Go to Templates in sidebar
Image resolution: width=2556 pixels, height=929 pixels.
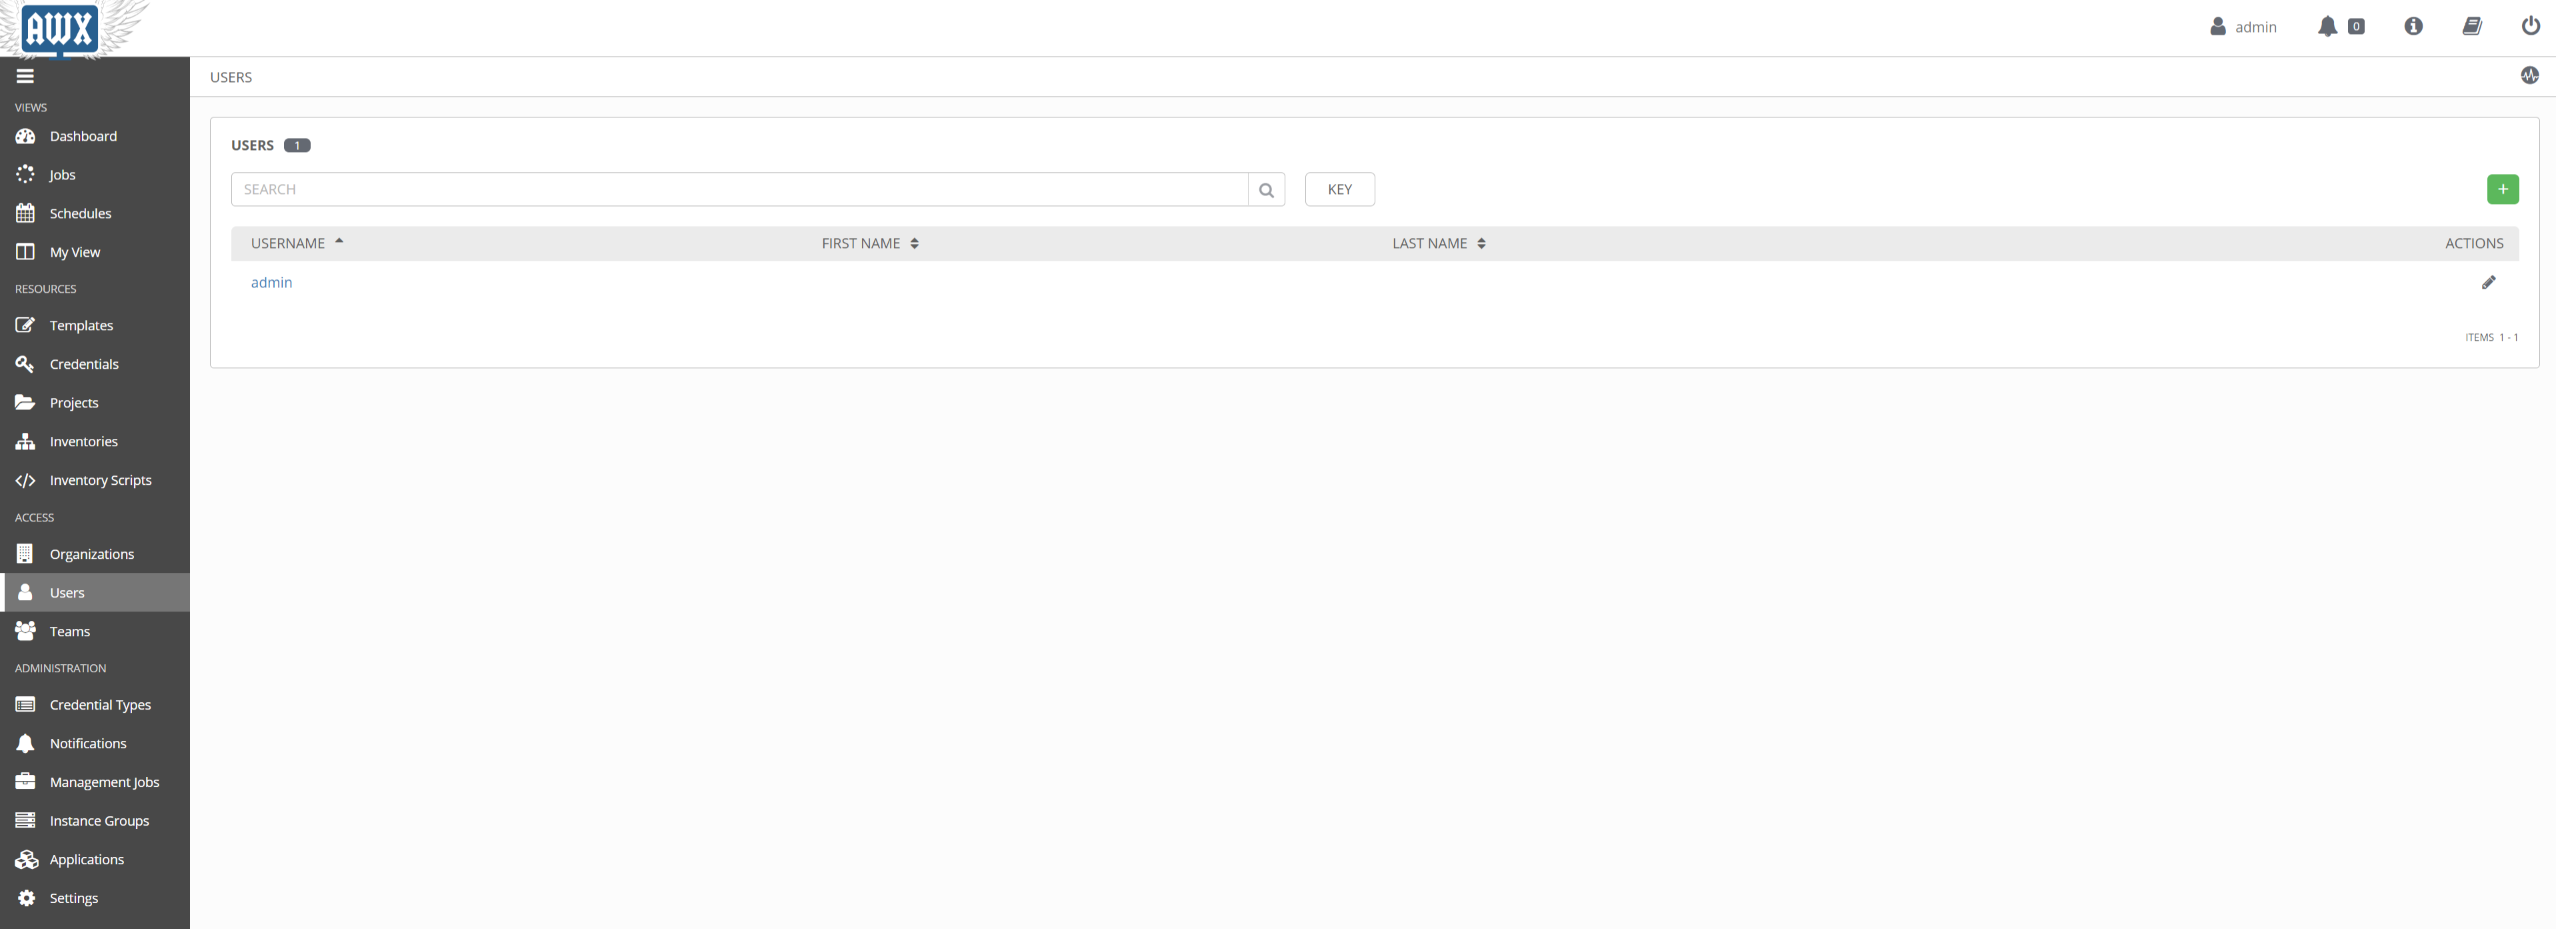coord(81,325)
